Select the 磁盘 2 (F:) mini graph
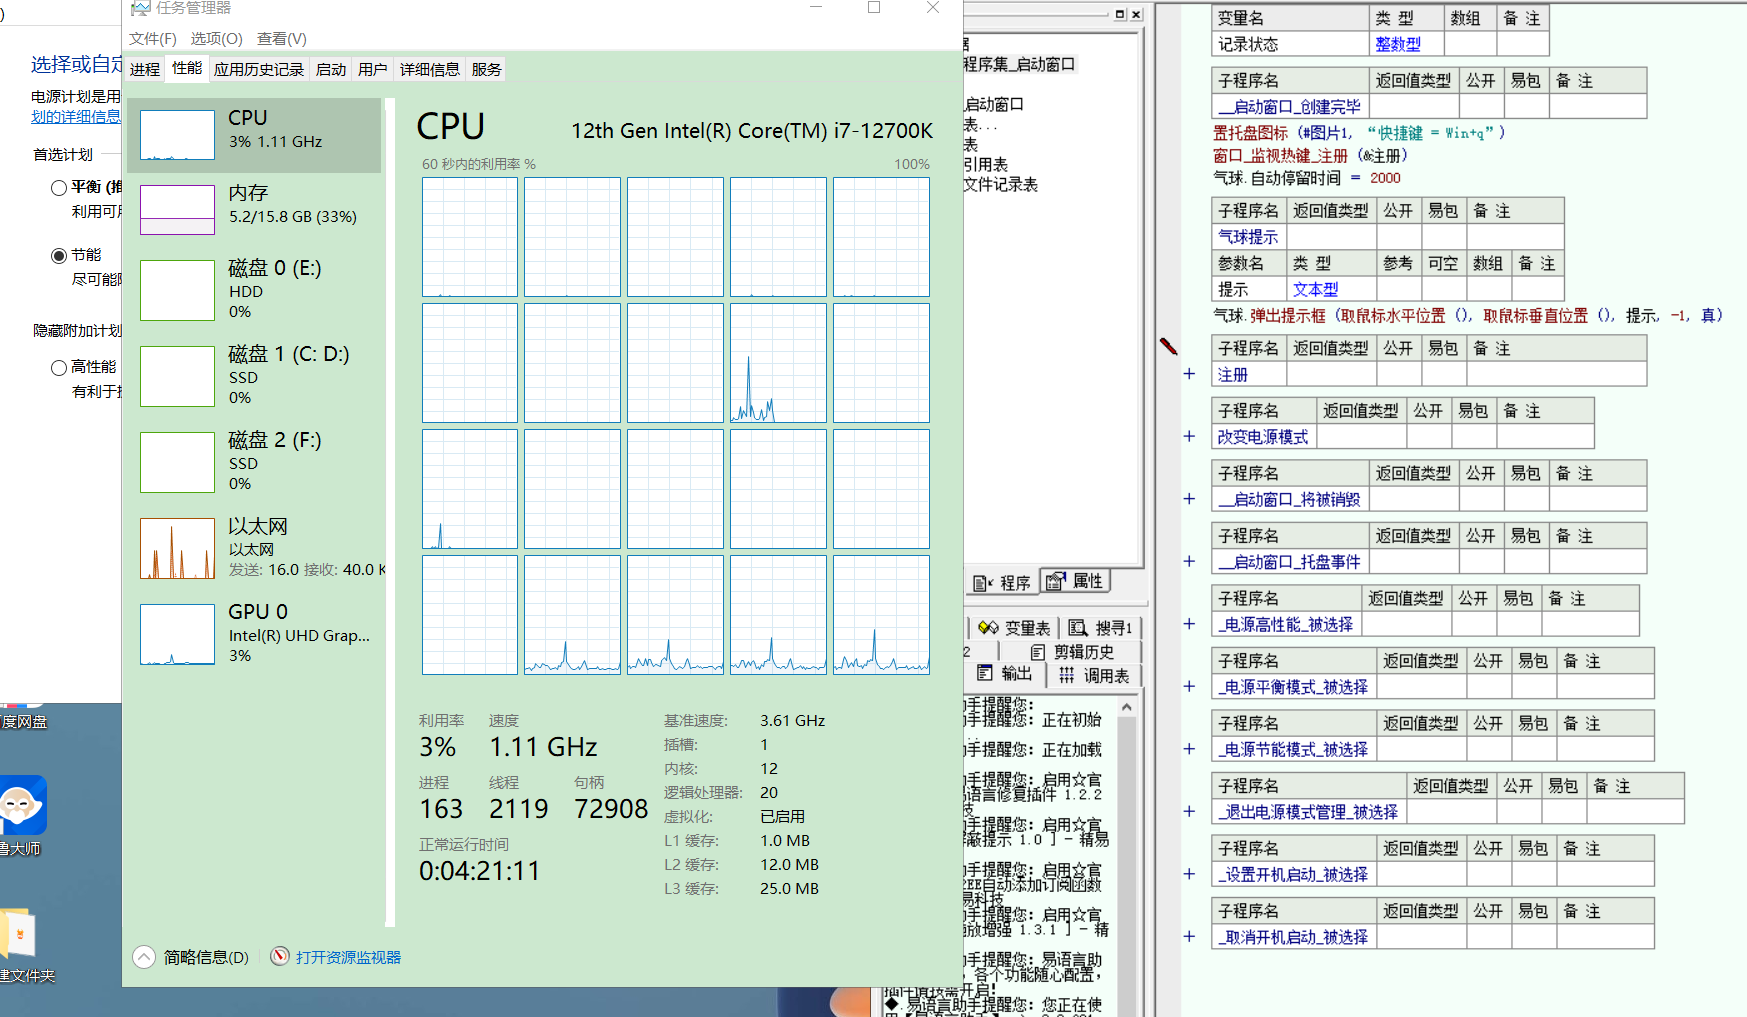The image size is (1747, 1017). (x=177, y=462)
